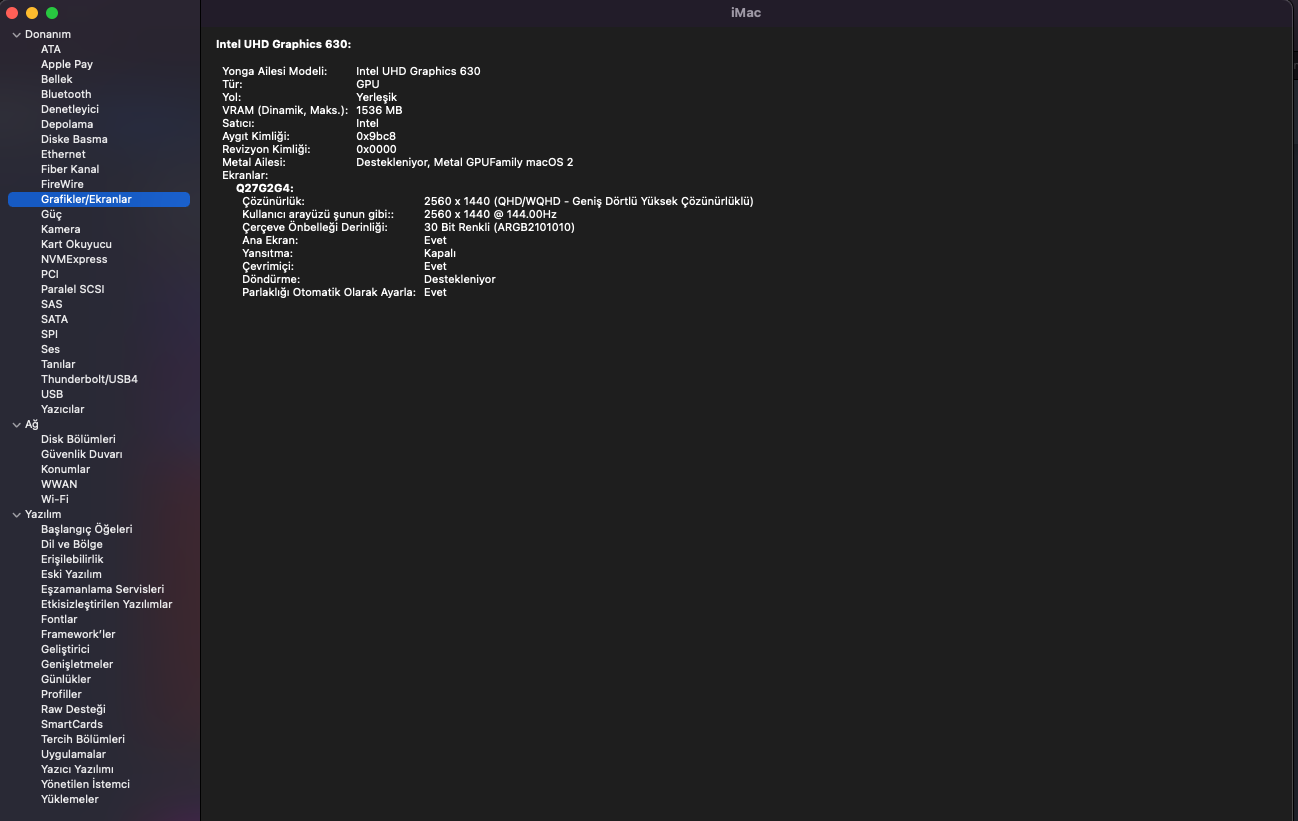Show WWAN network details

[59, 484]
